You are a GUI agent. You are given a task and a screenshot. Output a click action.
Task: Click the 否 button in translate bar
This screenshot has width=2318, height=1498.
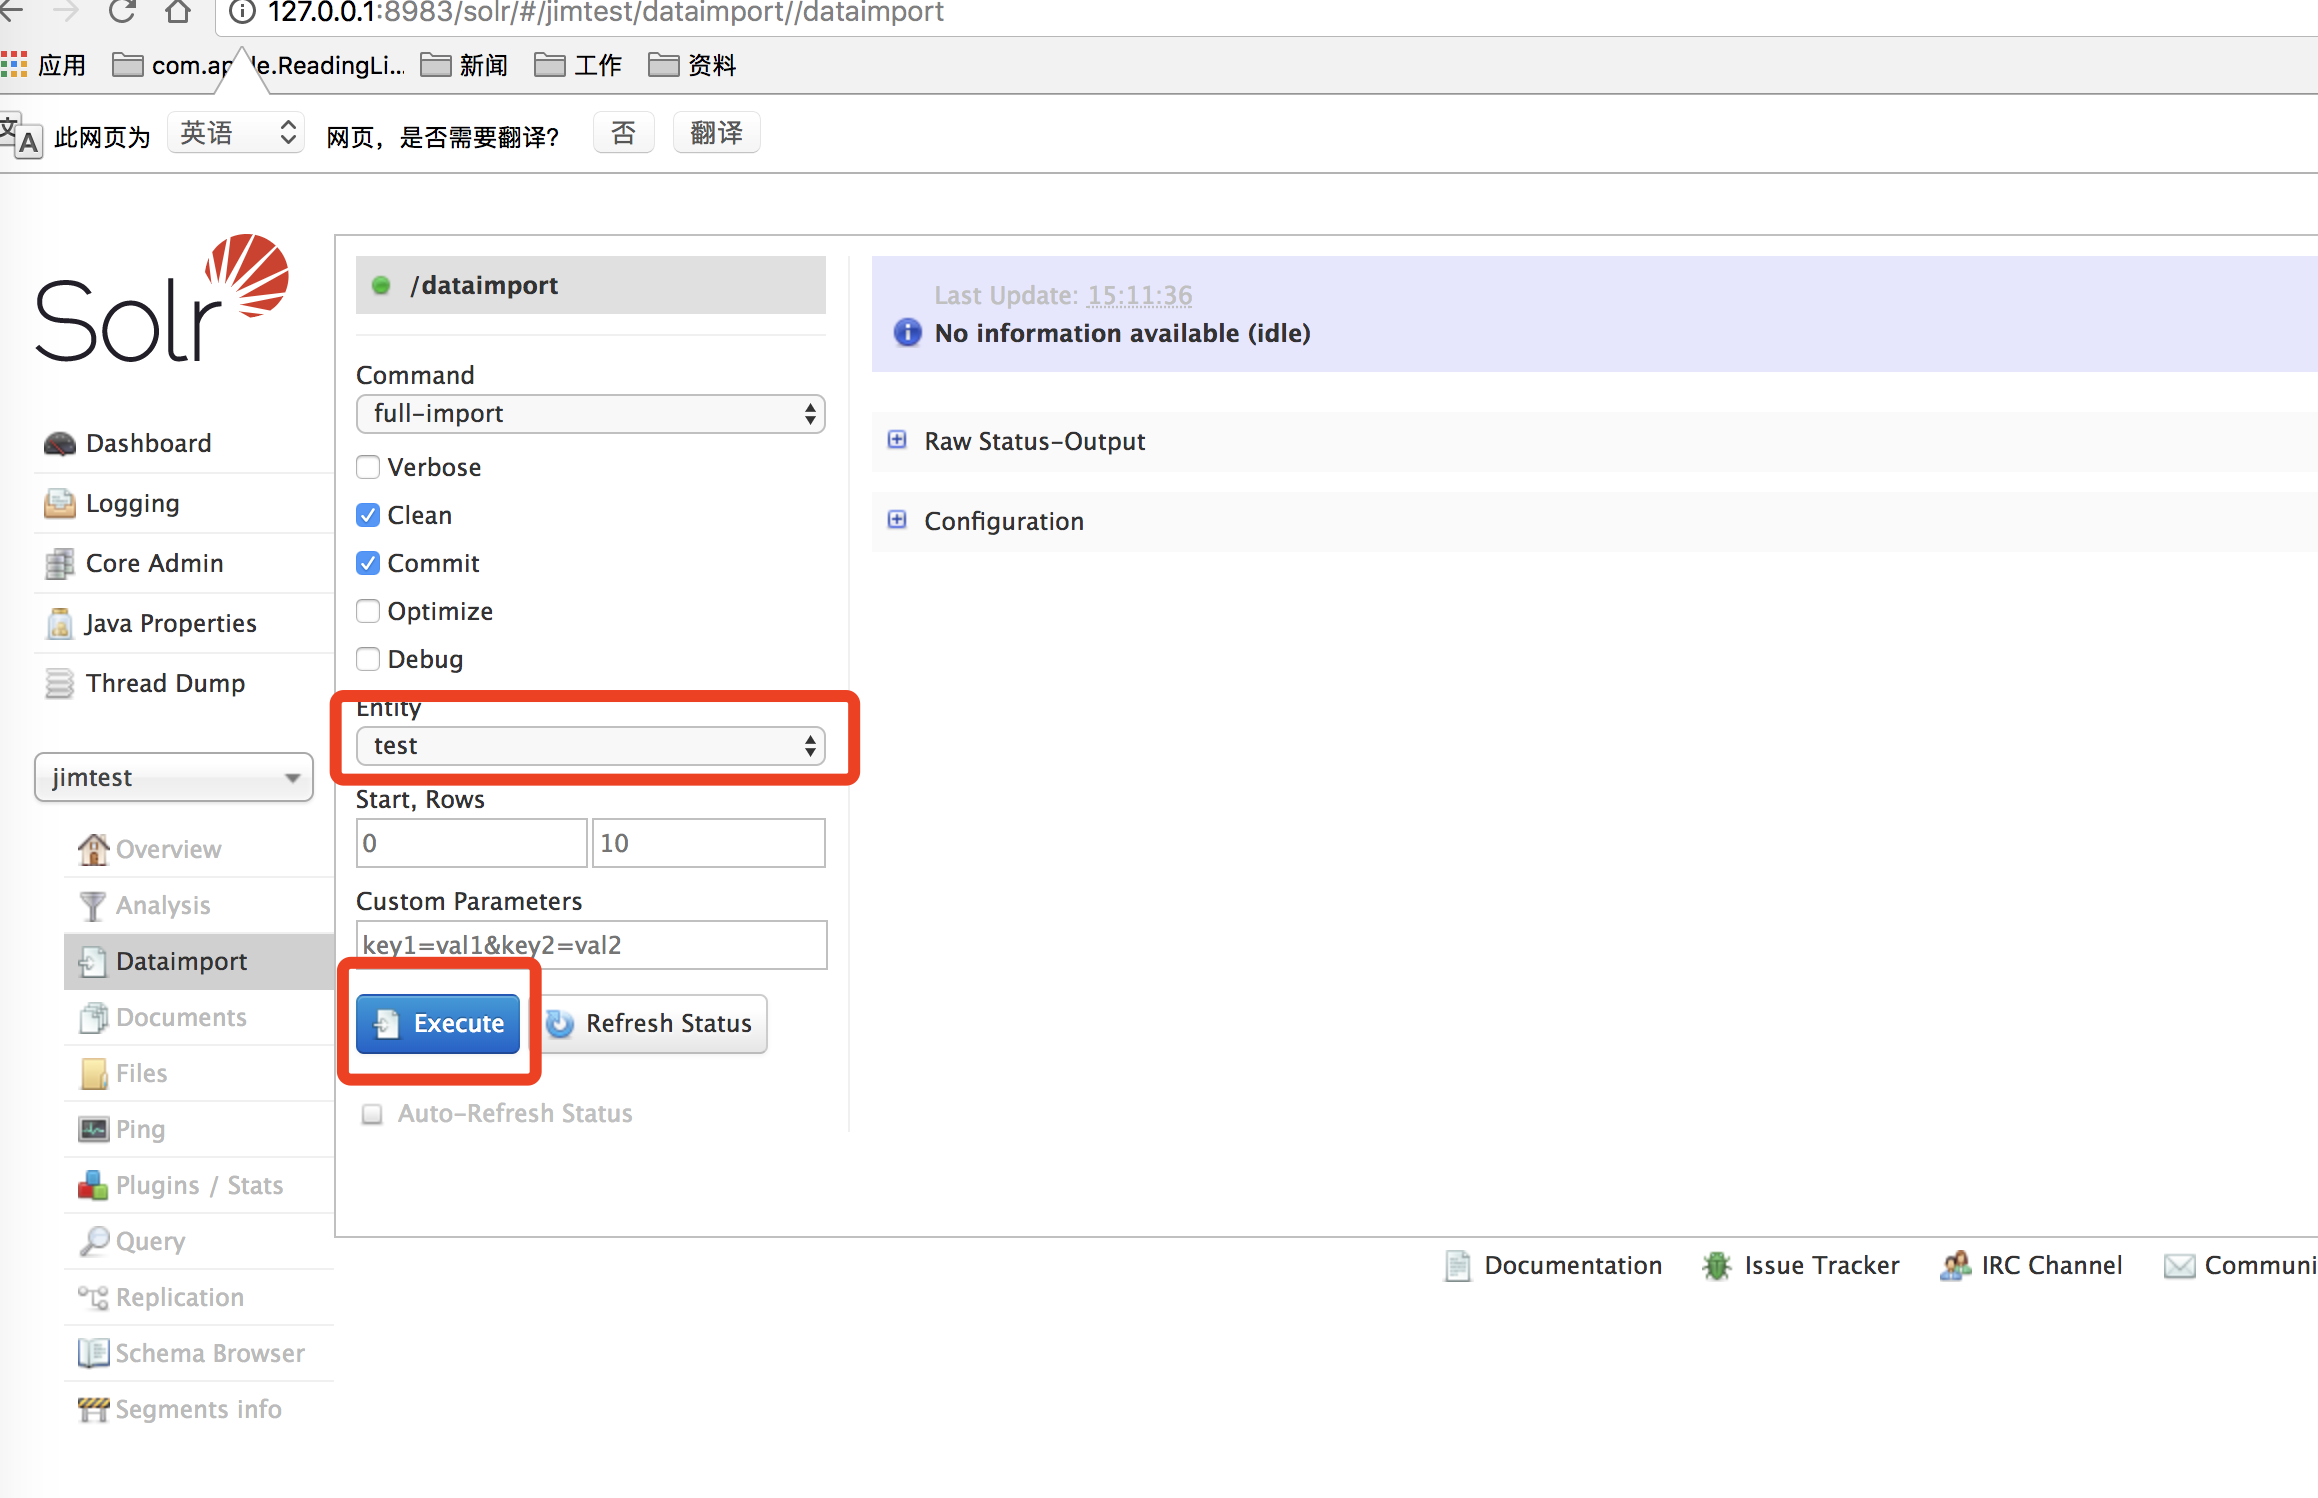(x=624, y=133)
